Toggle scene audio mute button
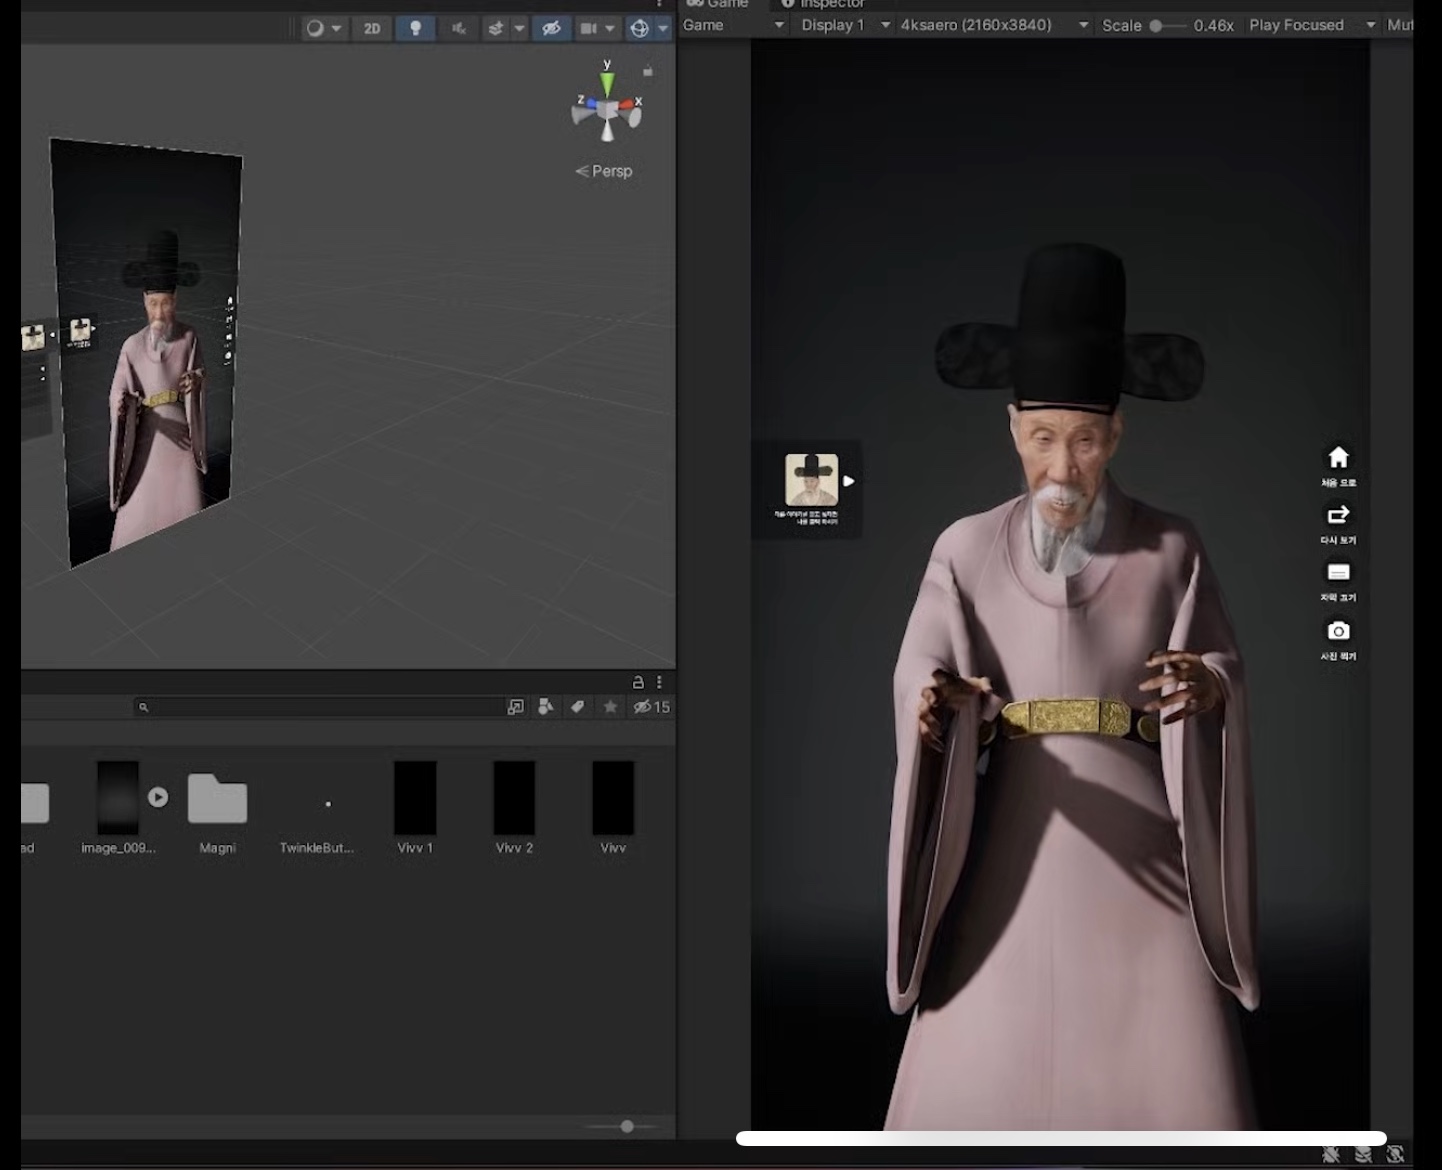Viewport: 1442px width, 1170px height. click(x=459, y=28)
